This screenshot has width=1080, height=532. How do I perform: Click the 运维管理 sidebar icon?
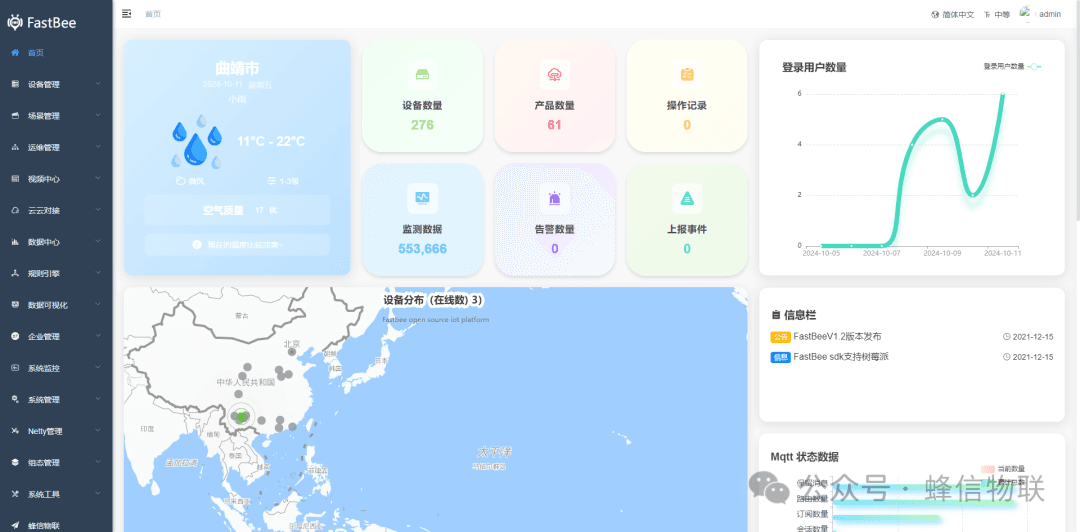tap(15, 147)
